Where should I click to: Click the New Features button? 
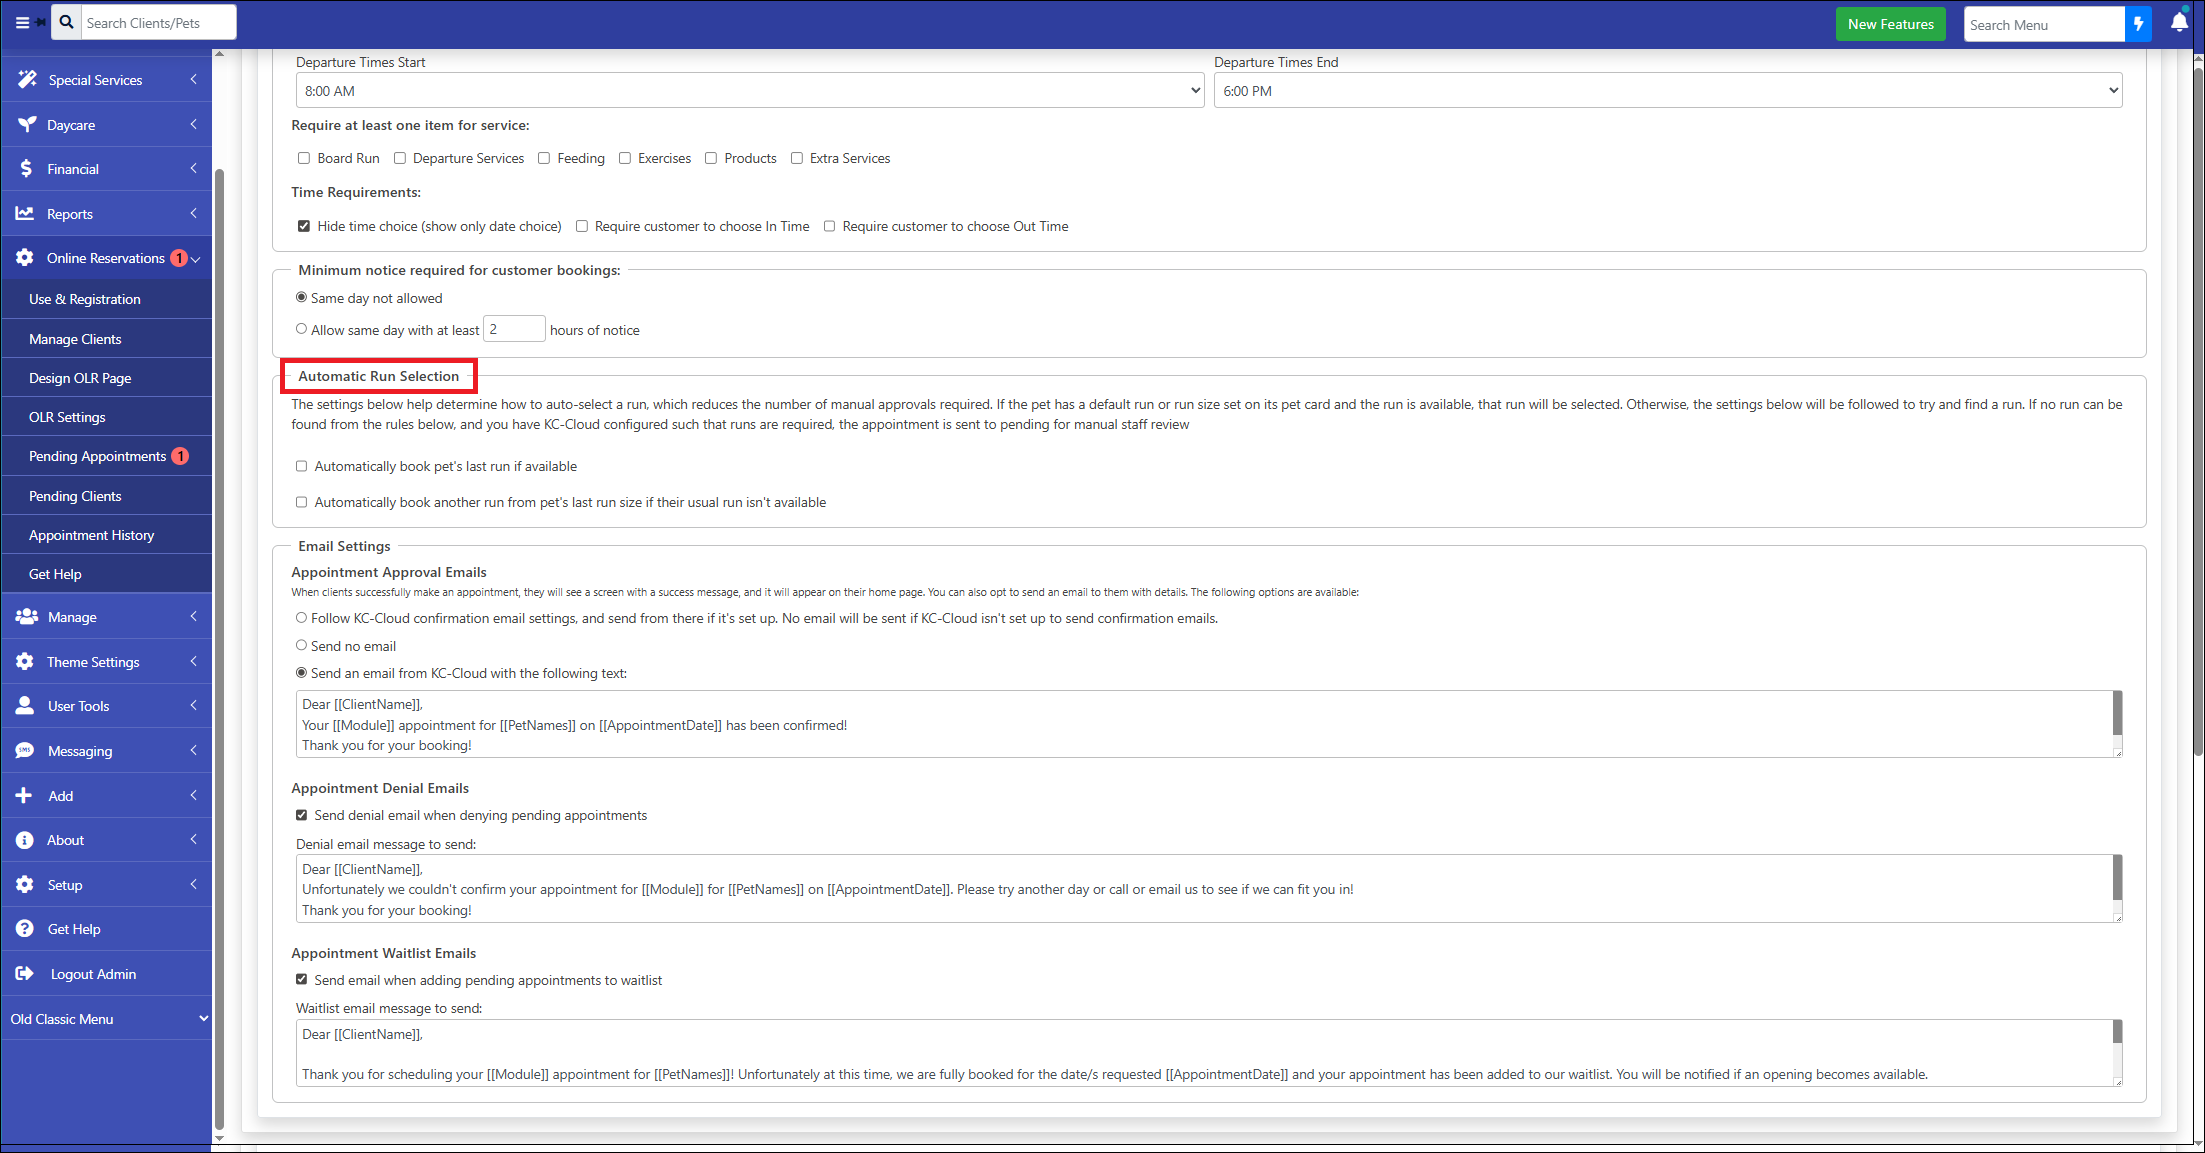click(x=1889, y=24)
